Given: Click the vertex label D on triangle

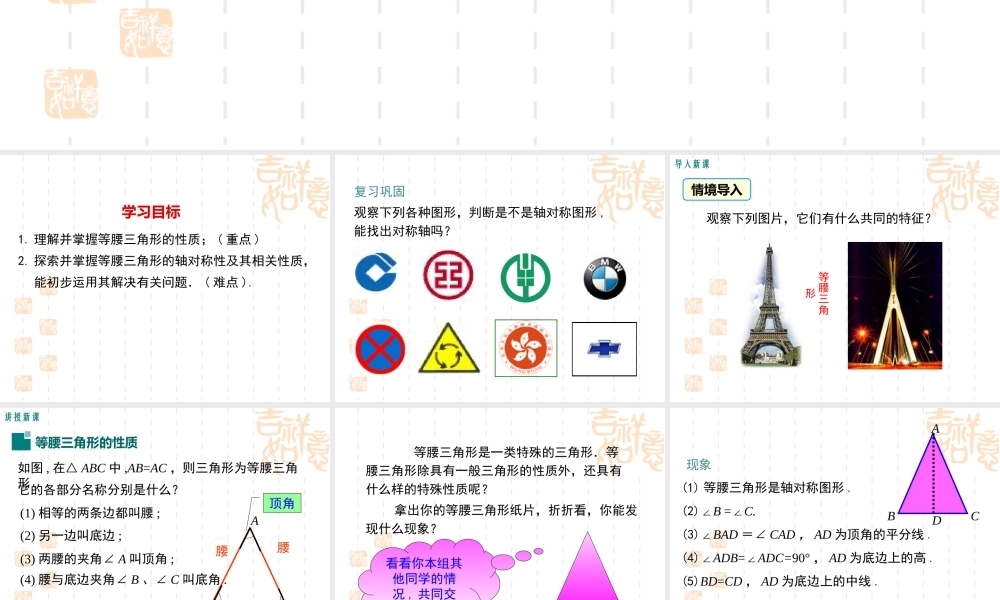Looking at the screenshot, I should 936,520.
